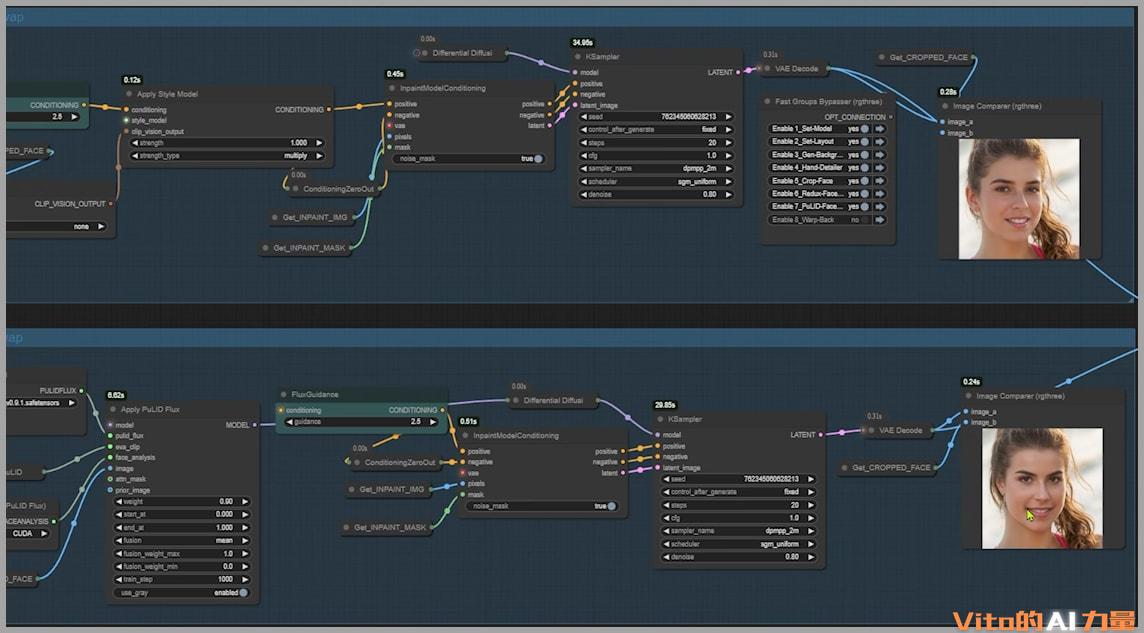Open sampler_name dropdown in the 29.85s KSampler
This screenshot has width=1144, height=633.
pyautogui.click(x=738, y=531)
